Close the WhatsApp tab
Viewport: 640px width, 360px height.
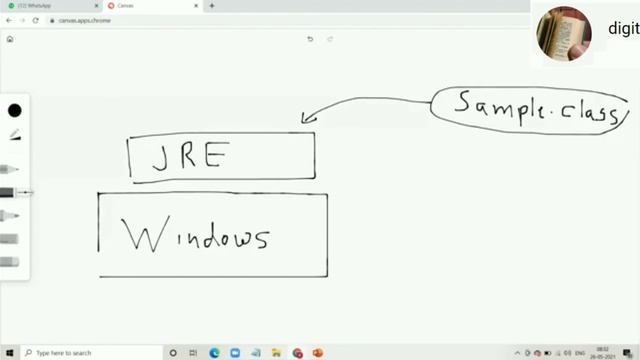click(97, 6)
